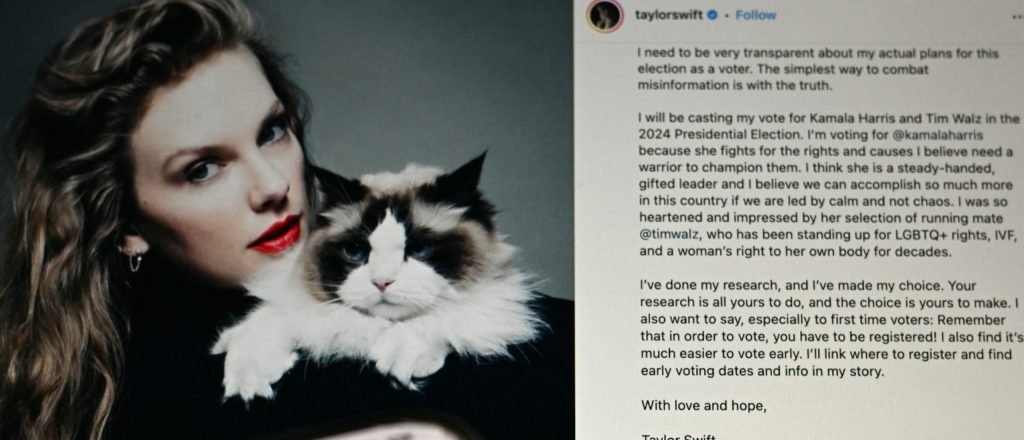Click the hoop earring in photo
The width and height of the screenshot is (1024, 440).
[x=134, y=259]
